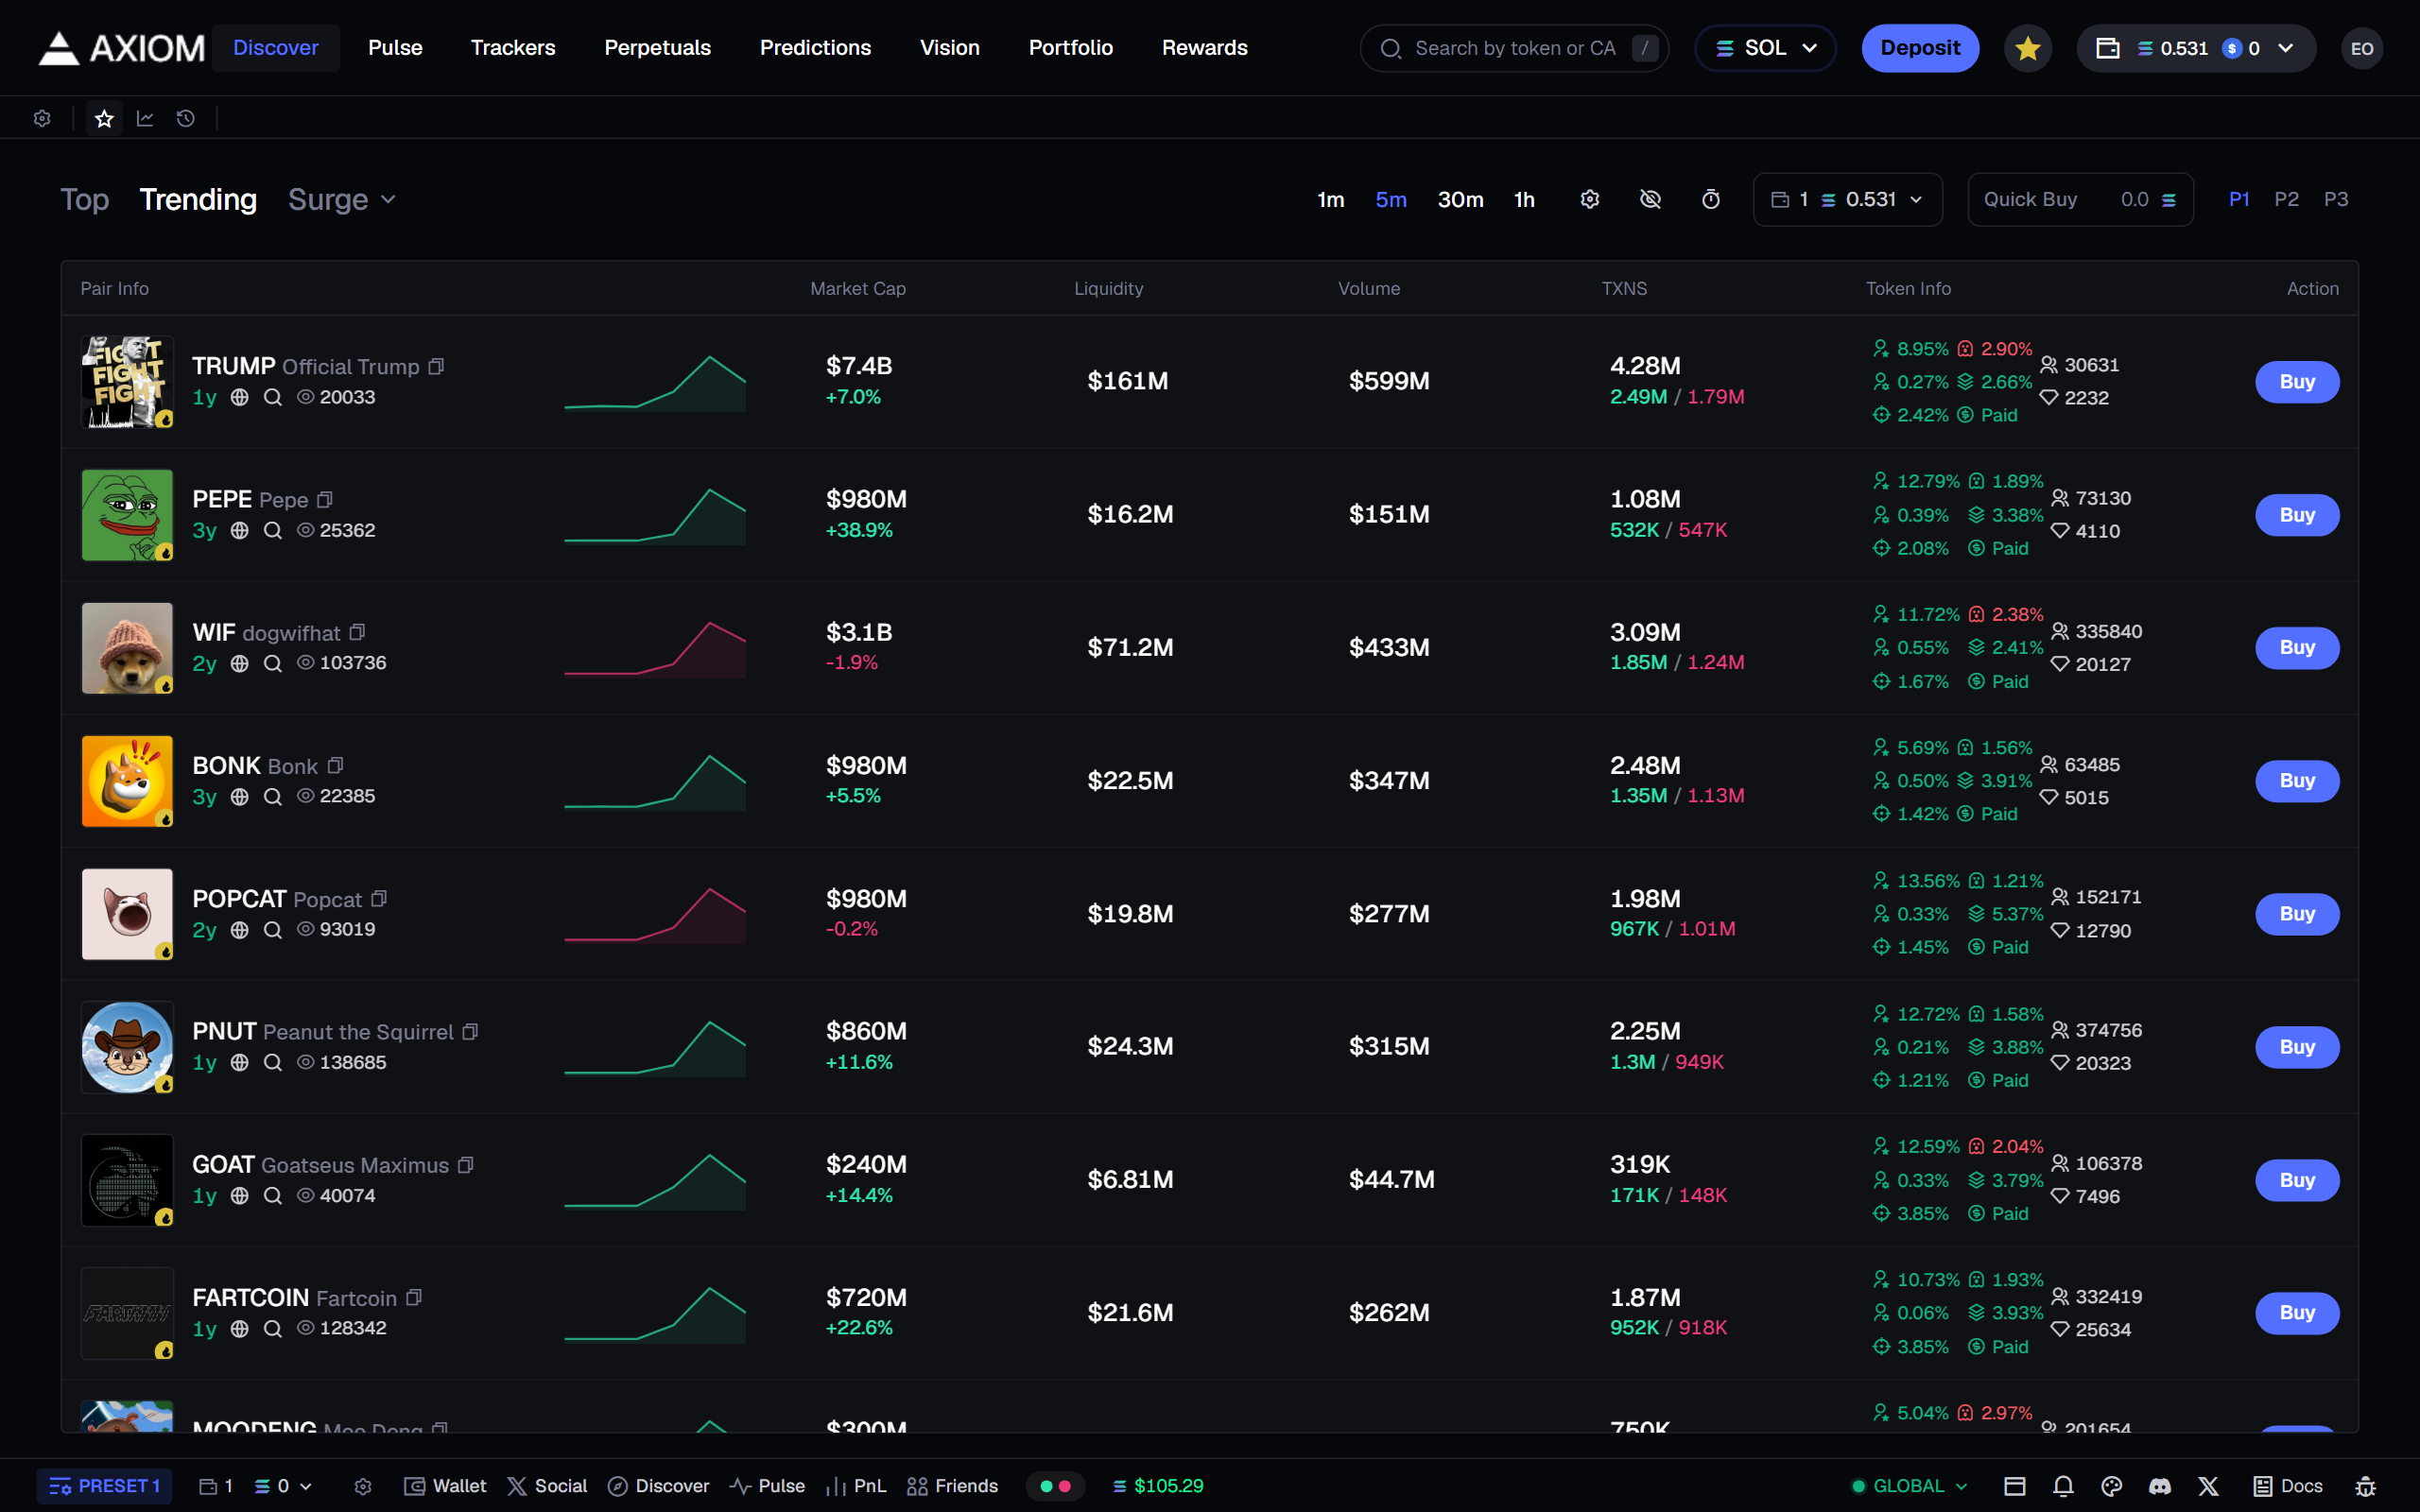2420x1512 pixels.
Task: Open the FARTCOIN website globe icon
Action: [240, 1329]
